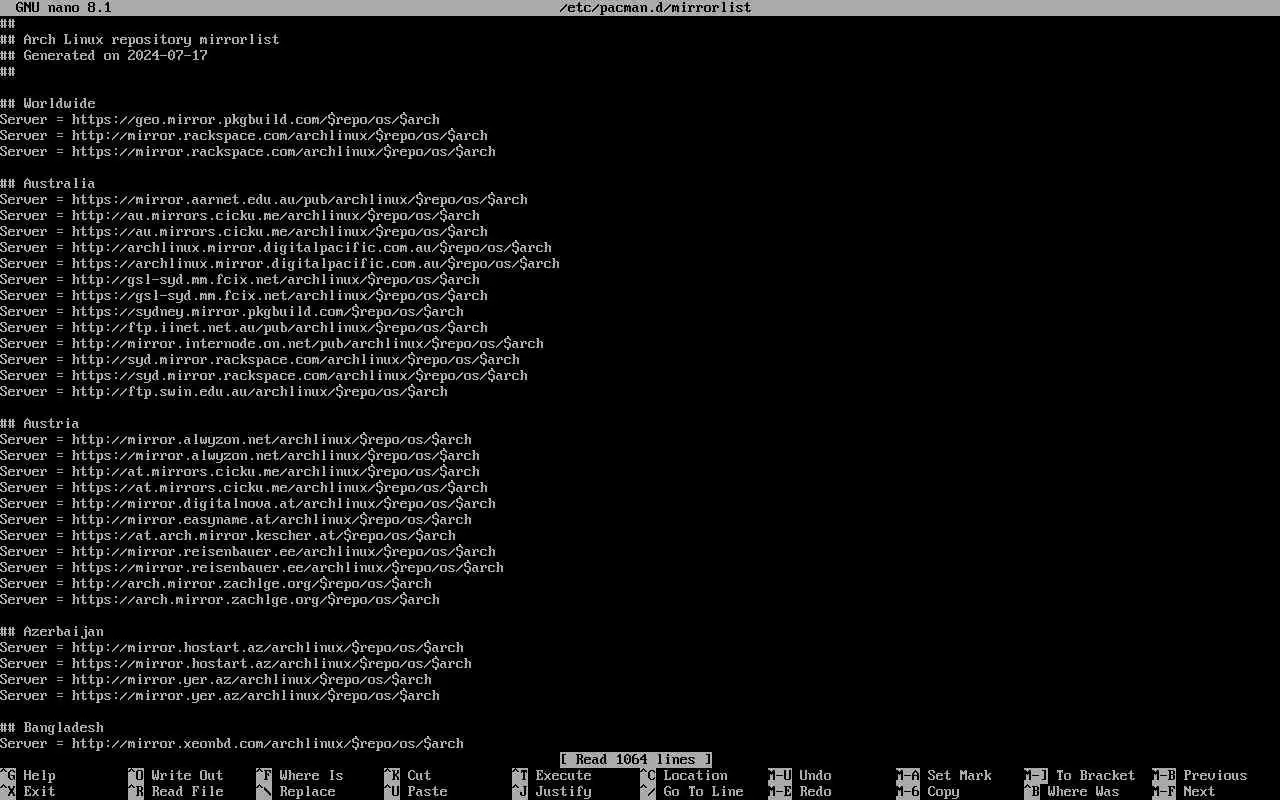Click the M-U Undo shortcut
This screenshot has width=1280, height=800.
[x=800, y=775]
